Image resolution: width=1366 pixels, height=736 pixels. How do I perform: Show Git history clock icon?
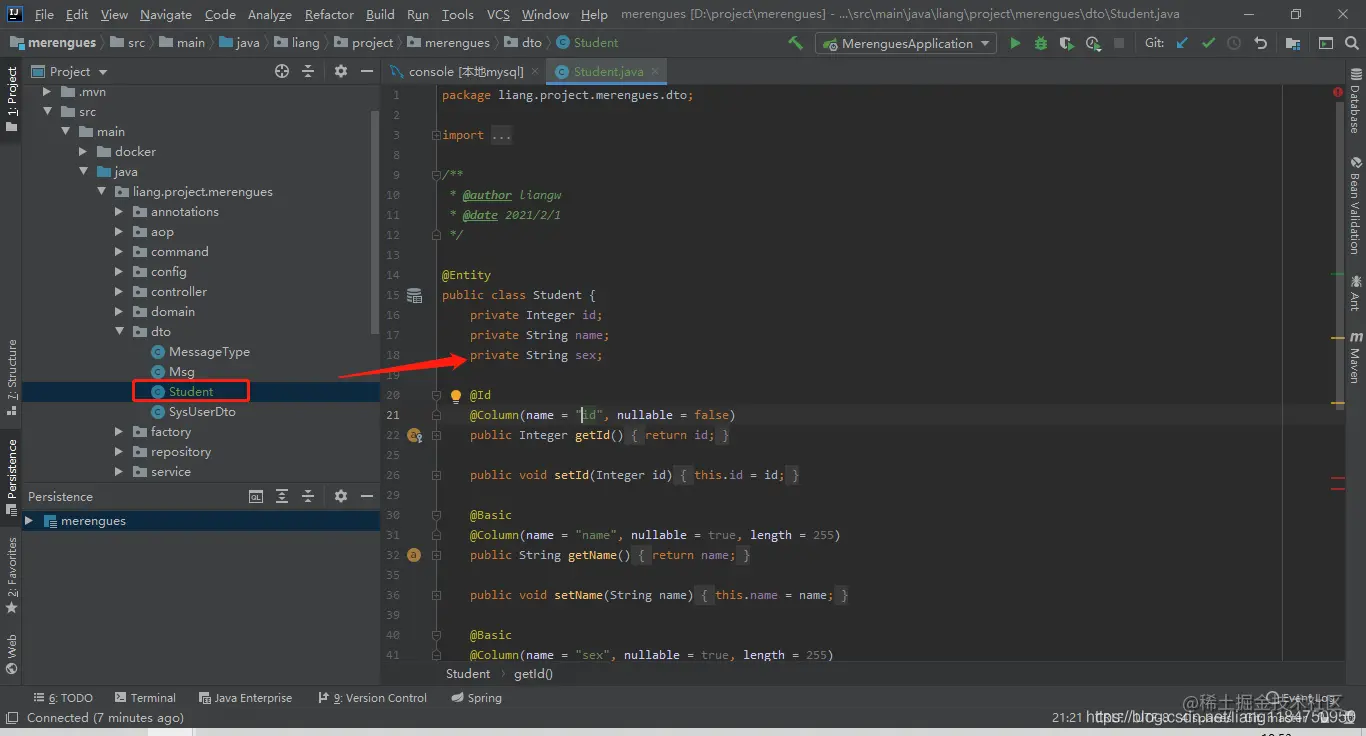click(1234, 43)
